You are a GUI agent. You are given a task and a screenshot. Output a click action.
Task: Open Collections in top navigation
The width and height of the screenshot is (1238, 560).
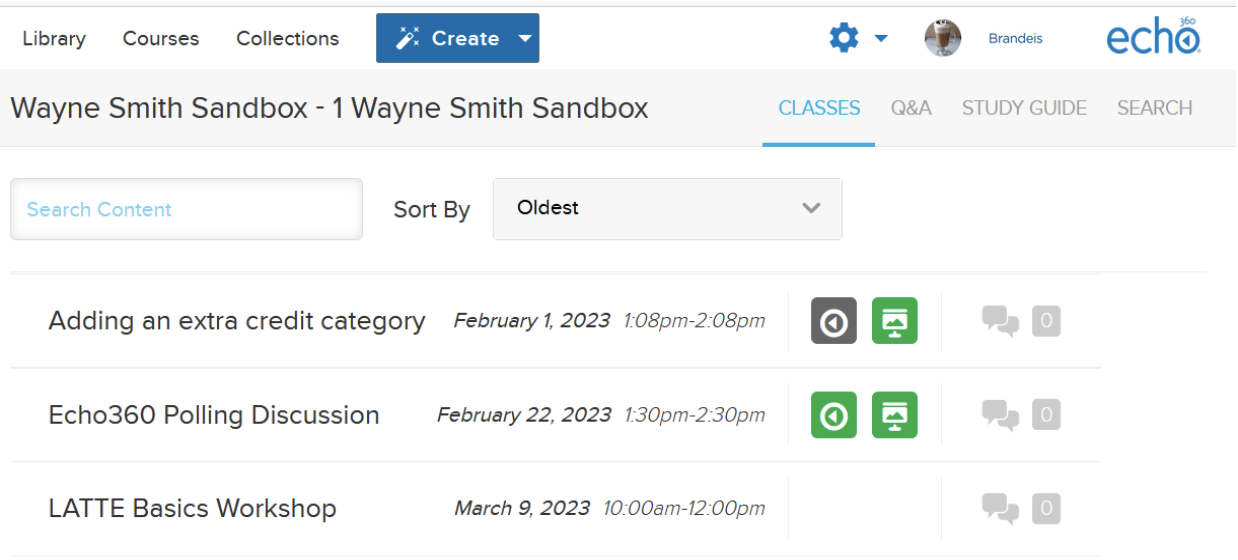click(x=288, y=39)
